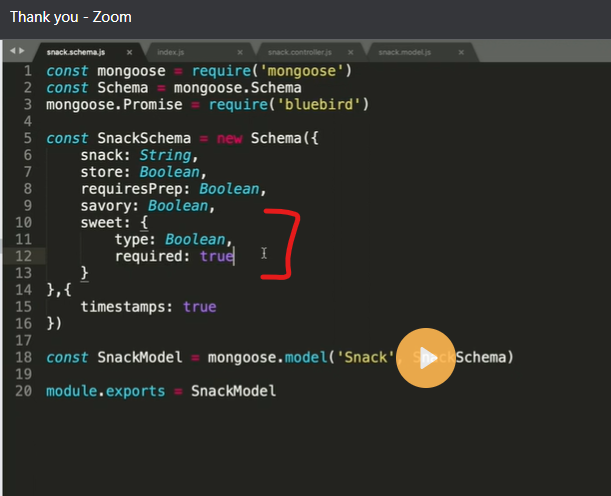Click the right tab navigation arrow
This screenshot has width=611, height=496.
[x=23, y=50]
